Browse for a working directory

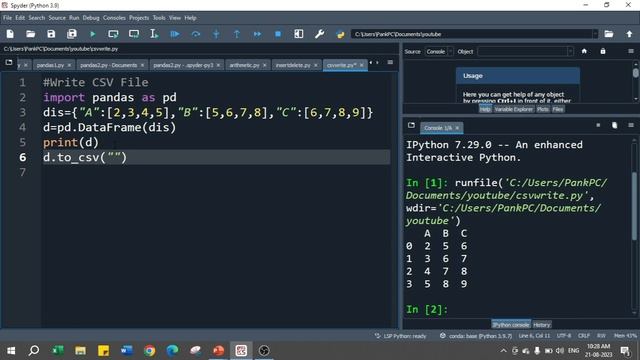609,34
